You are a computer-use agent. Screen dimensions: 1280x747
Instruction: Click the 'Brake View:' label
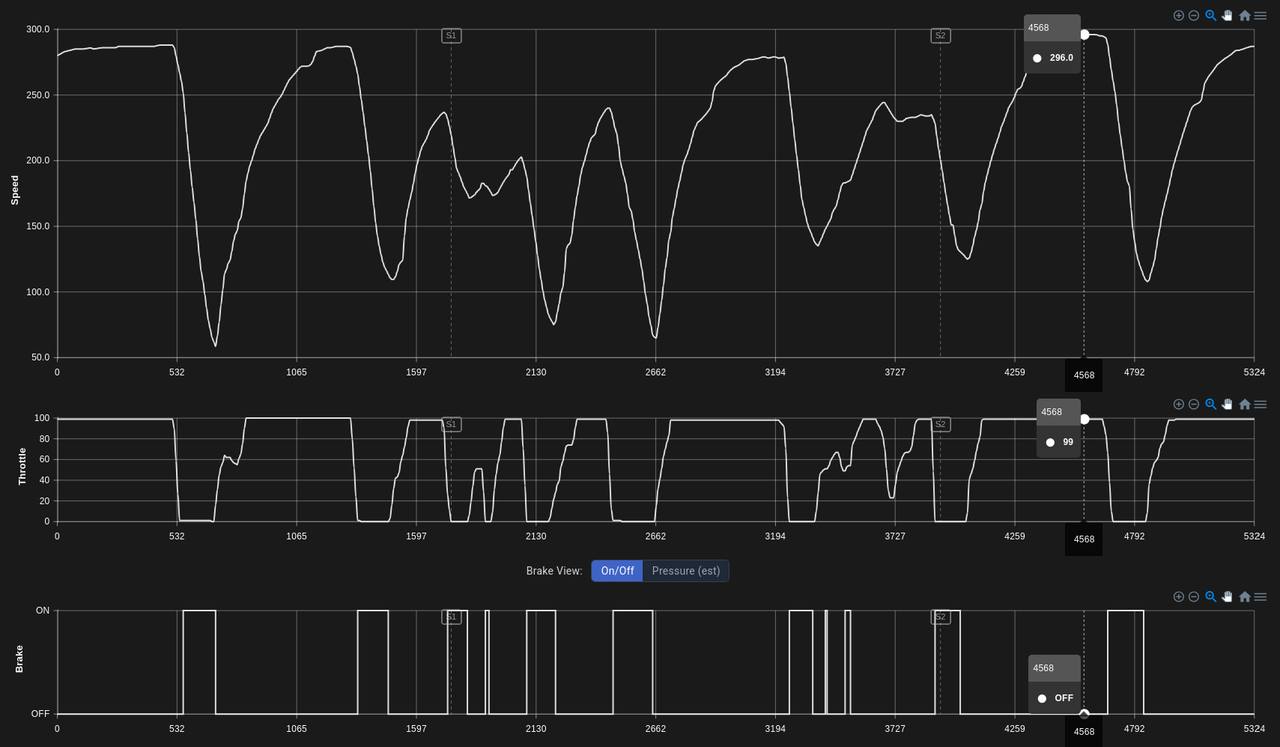pos(554,571)
